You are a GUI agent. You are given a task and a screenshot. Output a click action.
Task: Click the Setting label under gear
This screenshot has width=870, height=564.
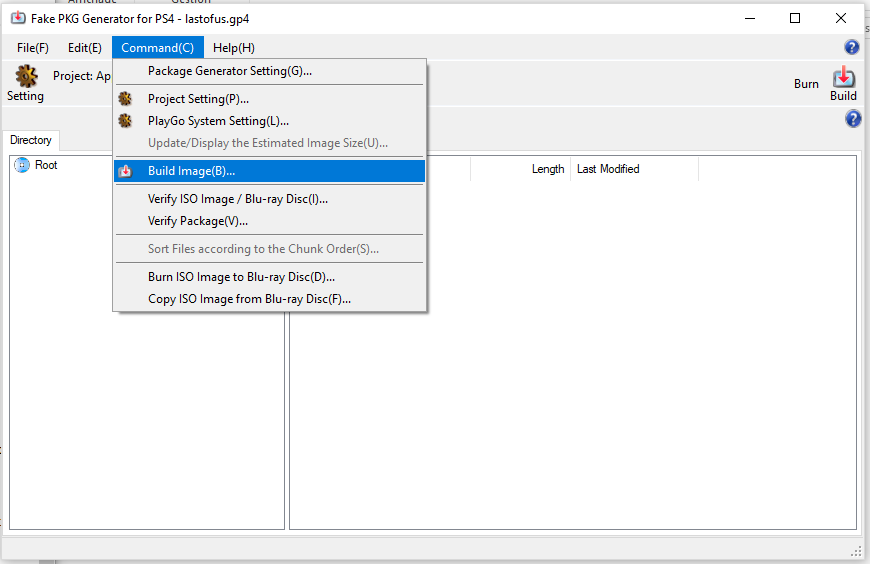pos(25,96)
